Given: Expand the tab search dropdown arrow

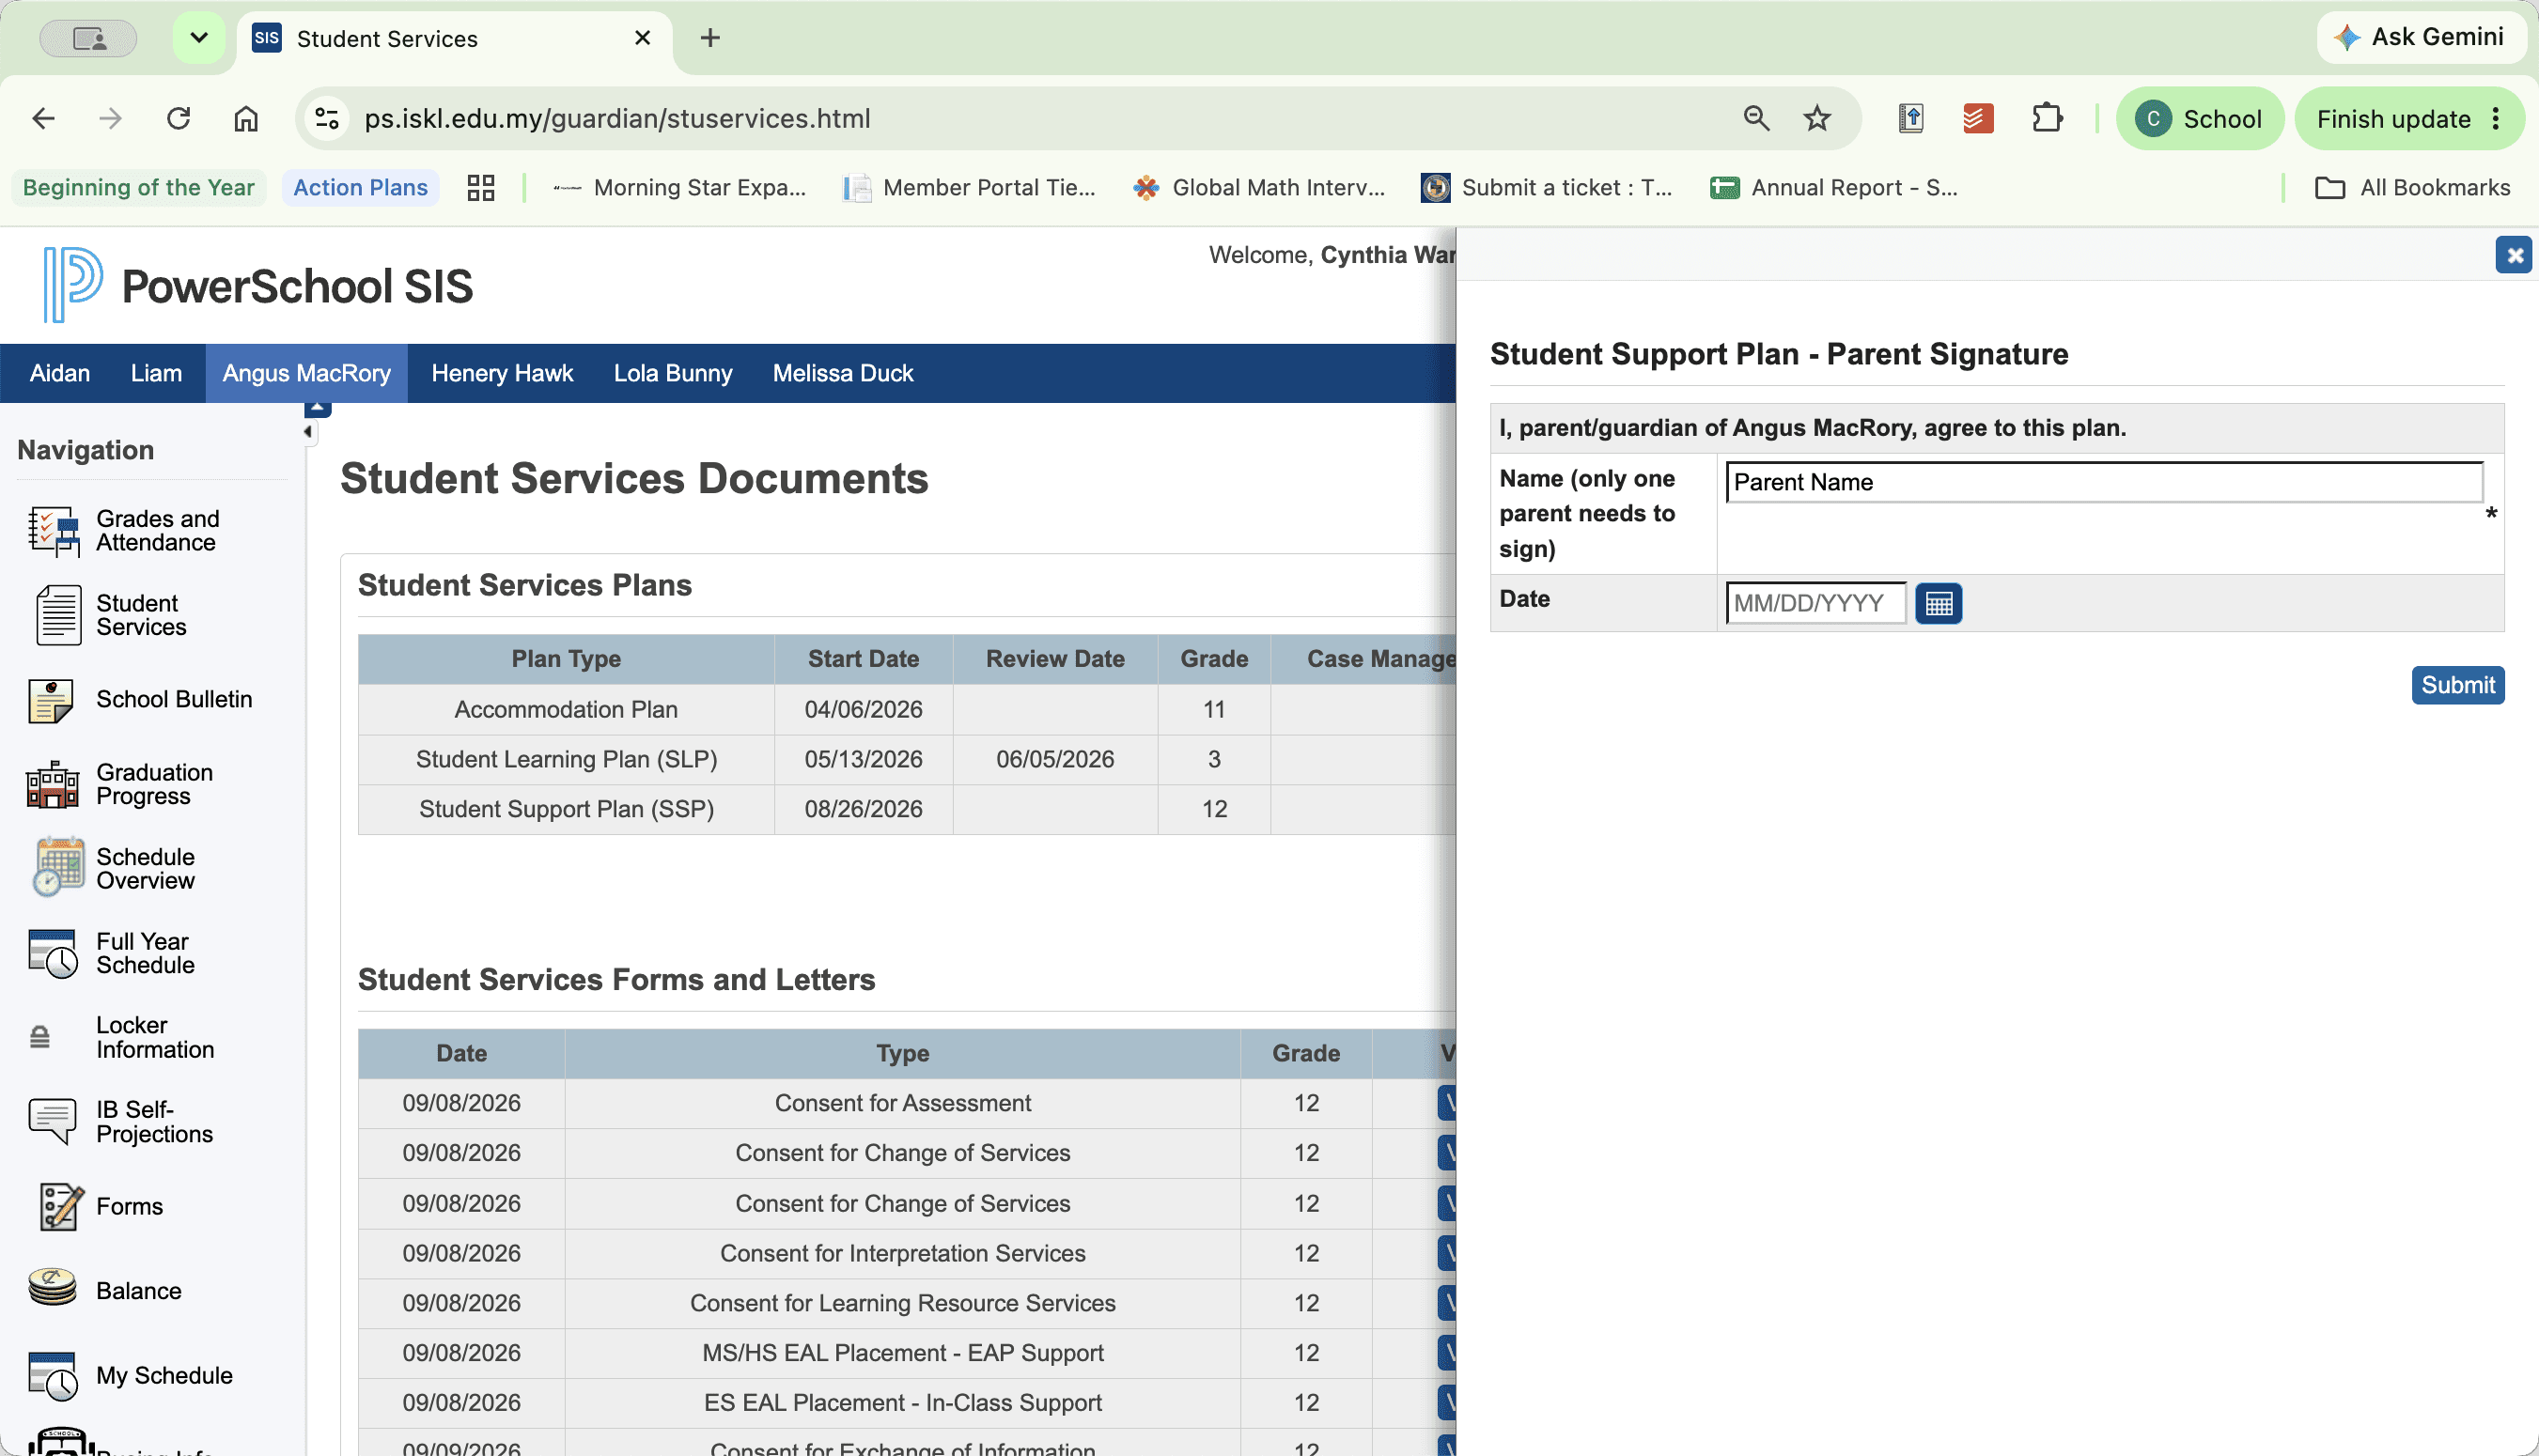Looking at the screenshot, I should [199, 38].
